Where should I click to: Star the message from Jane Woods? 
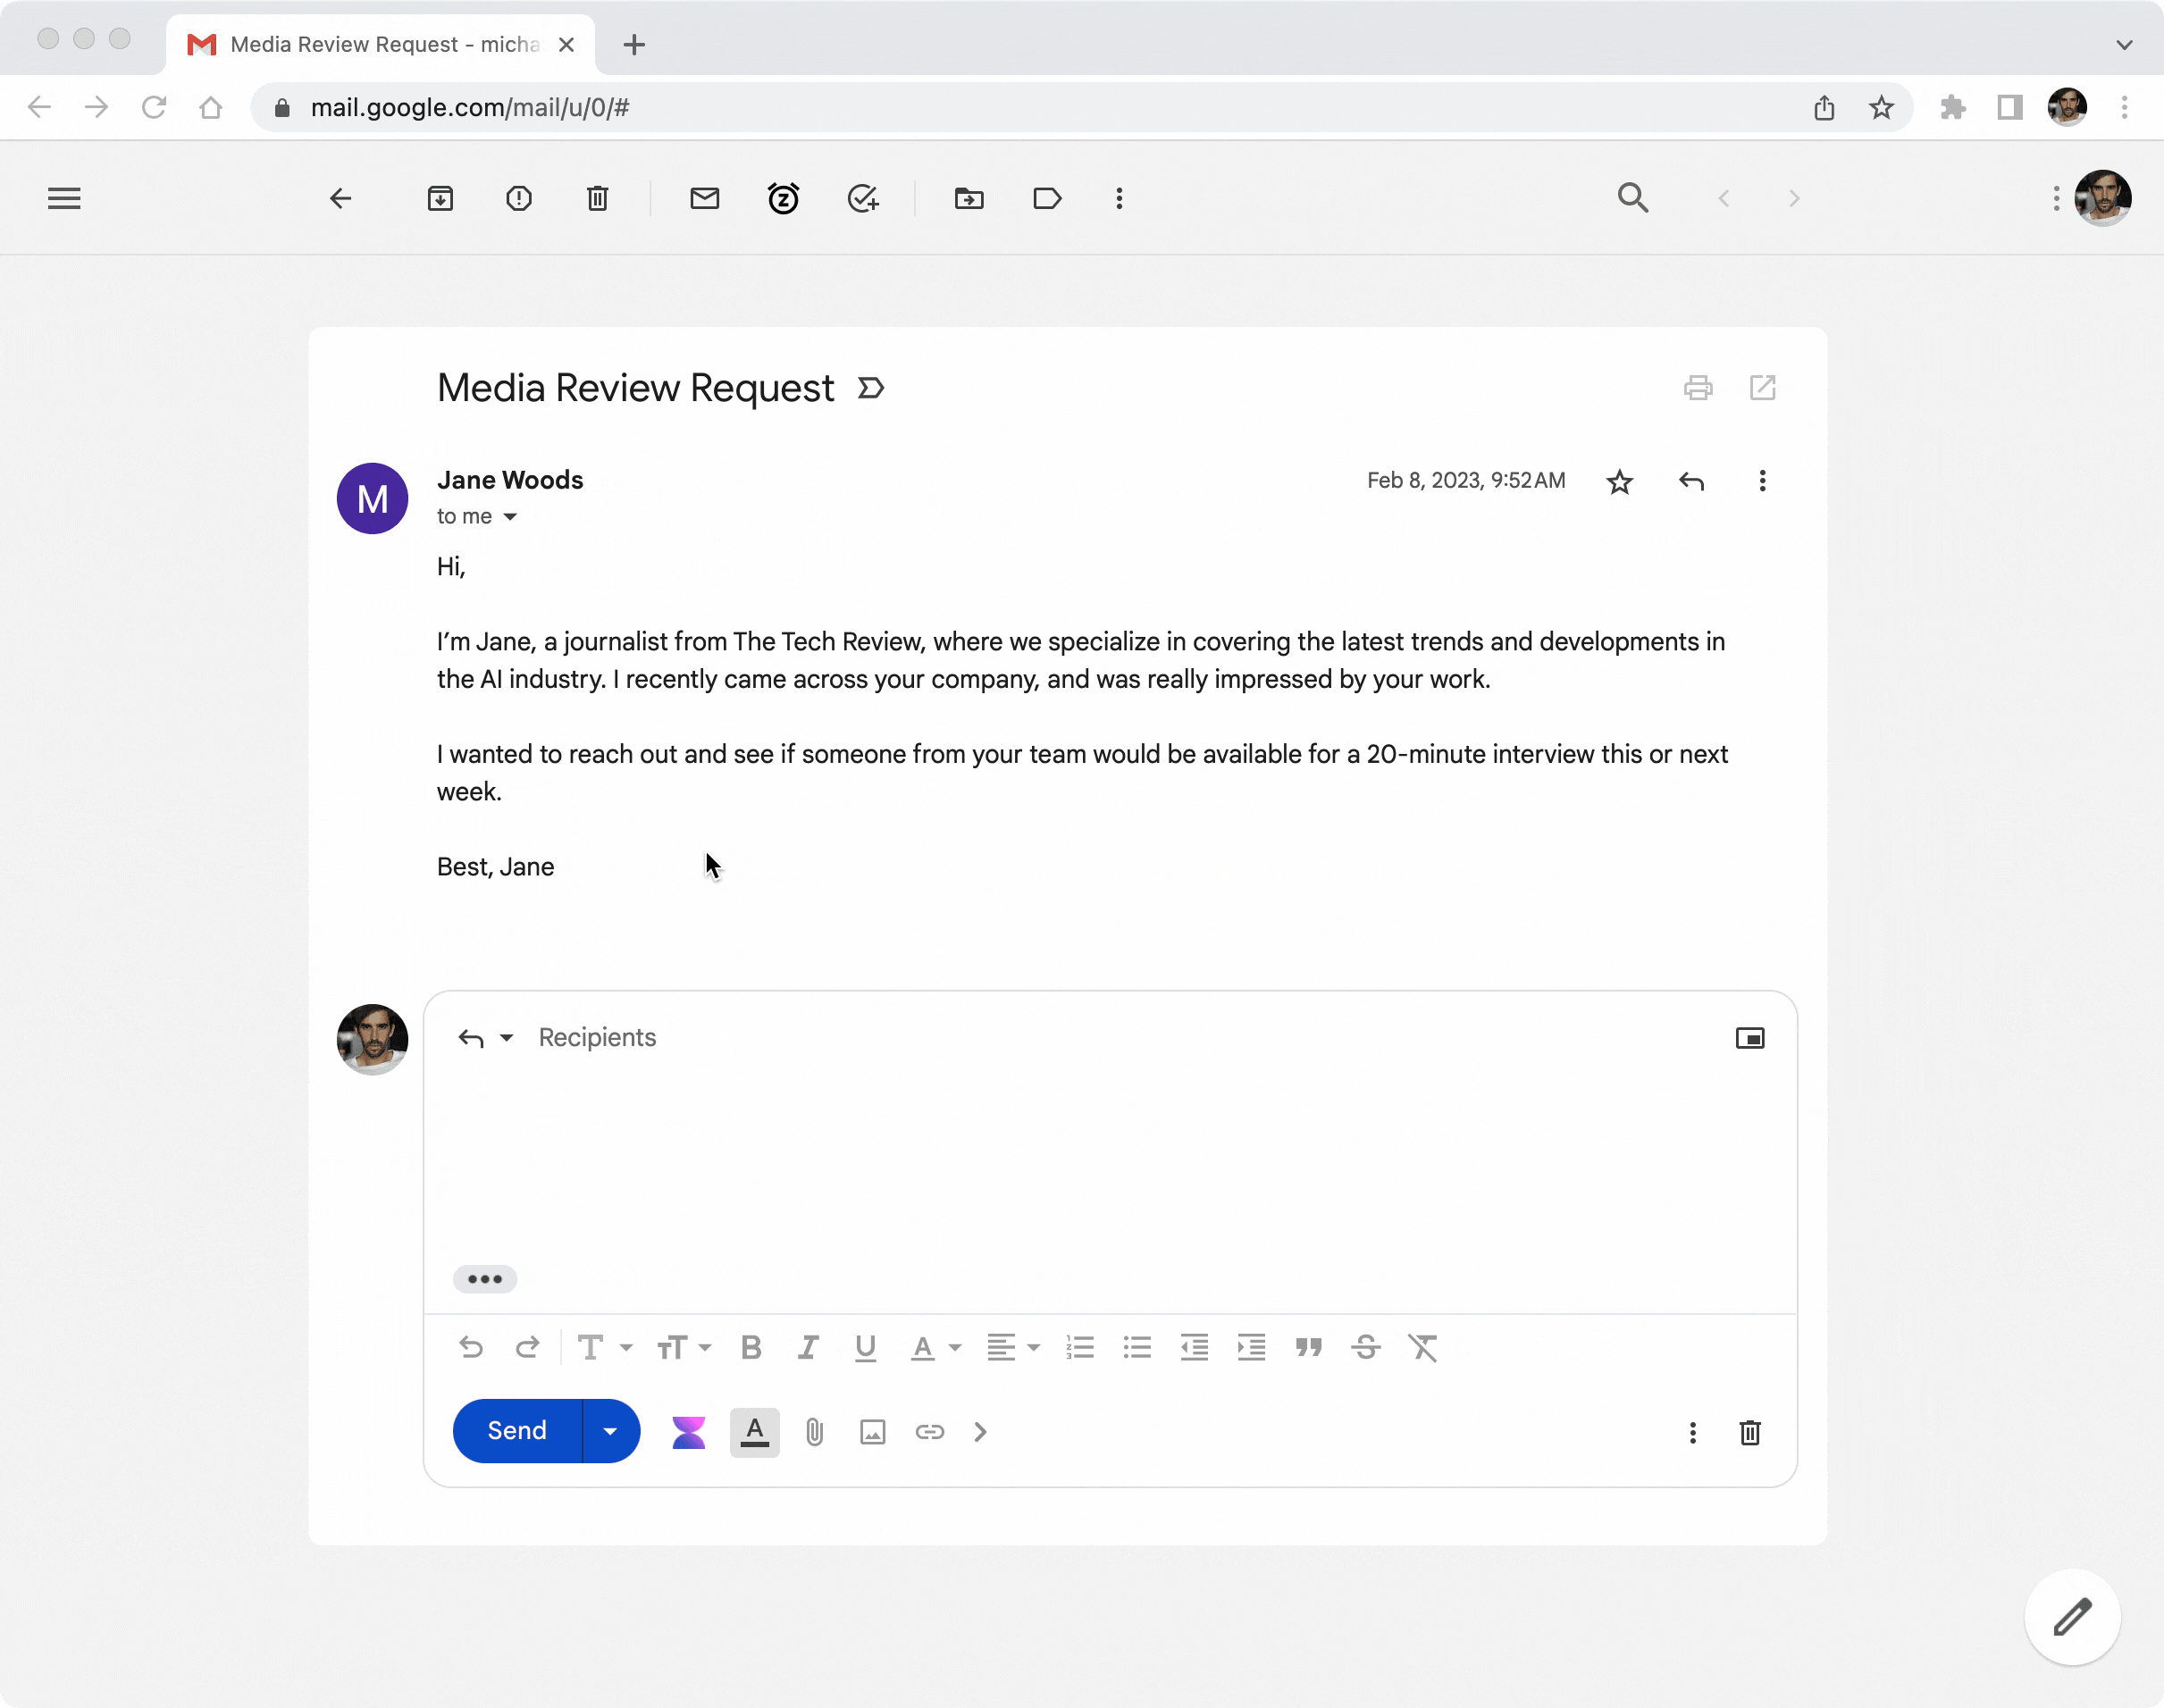pos(1619,481)
